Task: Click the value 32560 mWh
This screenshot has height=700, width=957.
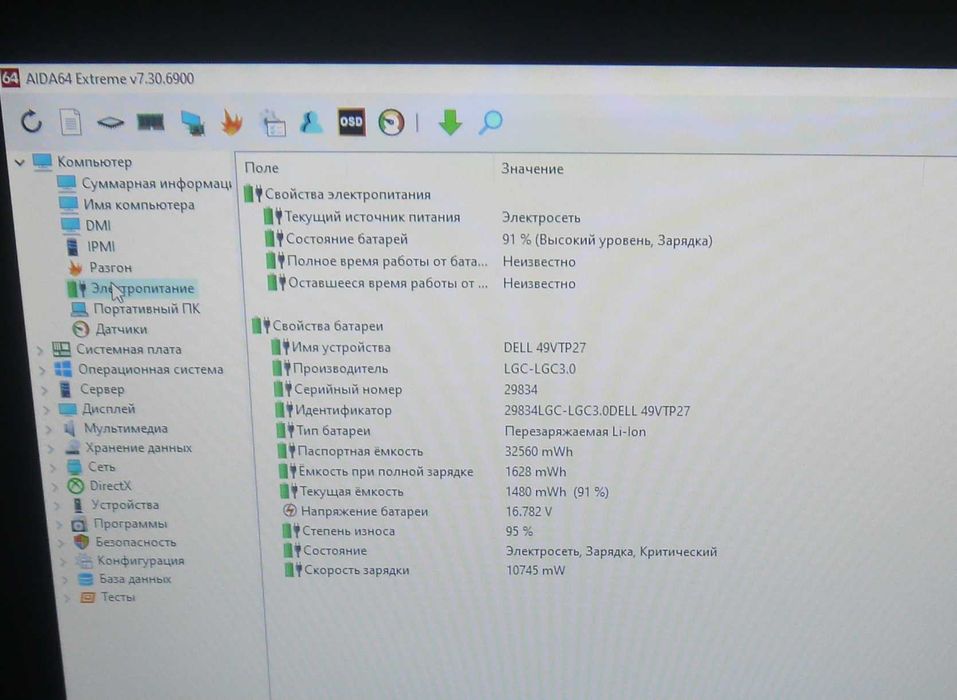Action: point(538,452)
